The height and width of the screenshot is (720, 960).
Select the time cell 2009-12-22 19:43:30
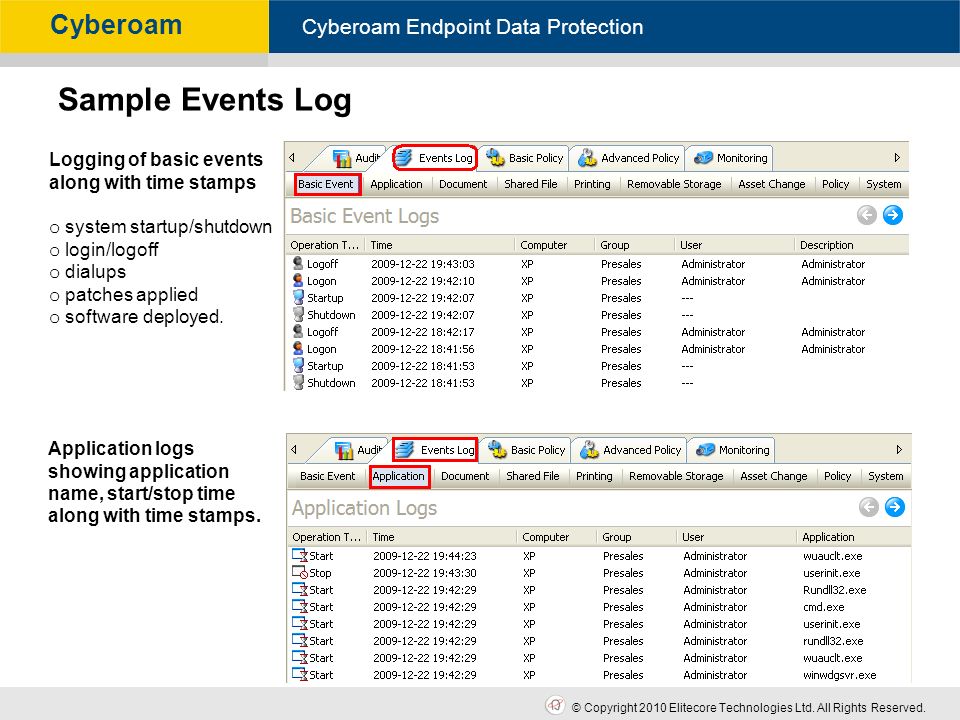coord(424,573)
